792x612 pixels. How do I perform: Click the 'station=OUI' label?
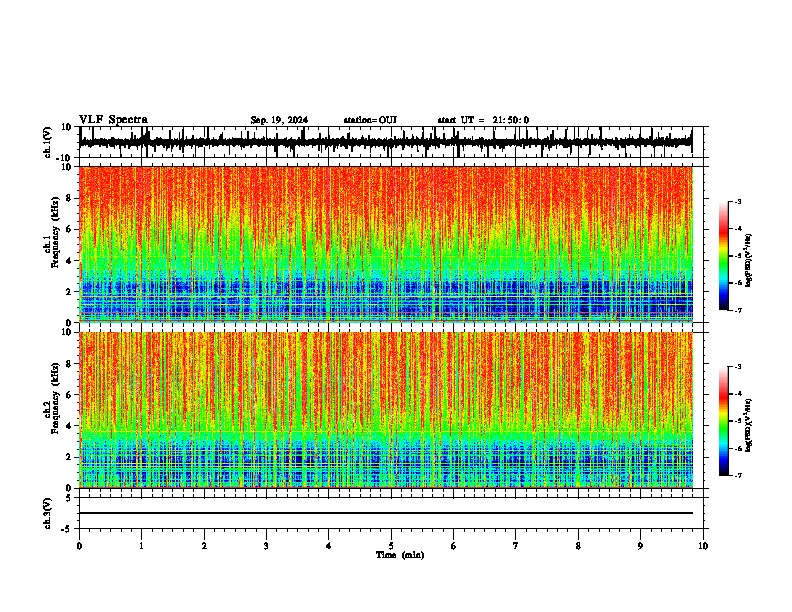click(x=370, y=120)
